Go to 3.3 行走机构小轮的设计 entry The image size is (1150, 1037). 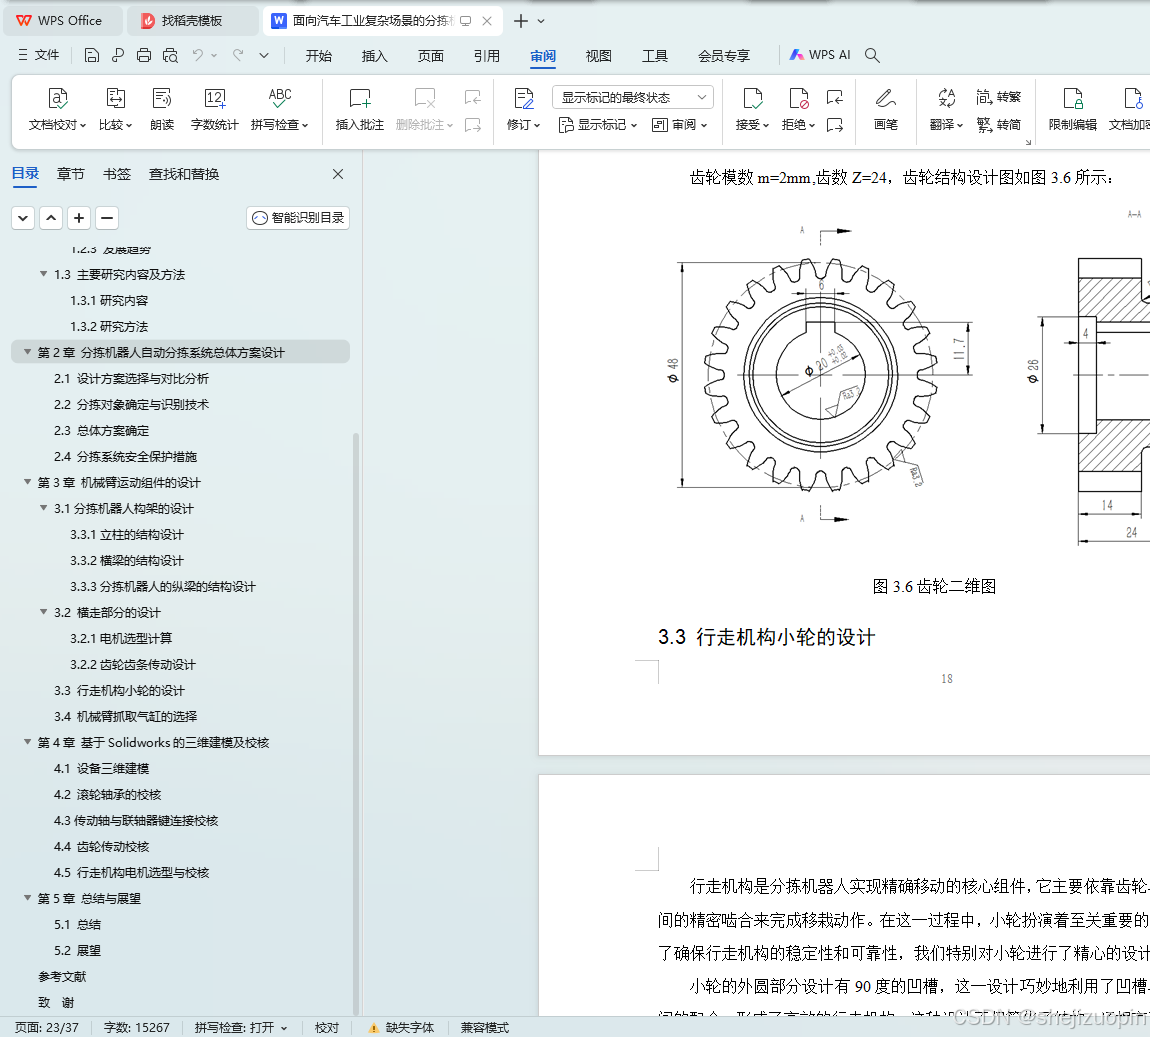pyautogui.click(x=120, y=690)
